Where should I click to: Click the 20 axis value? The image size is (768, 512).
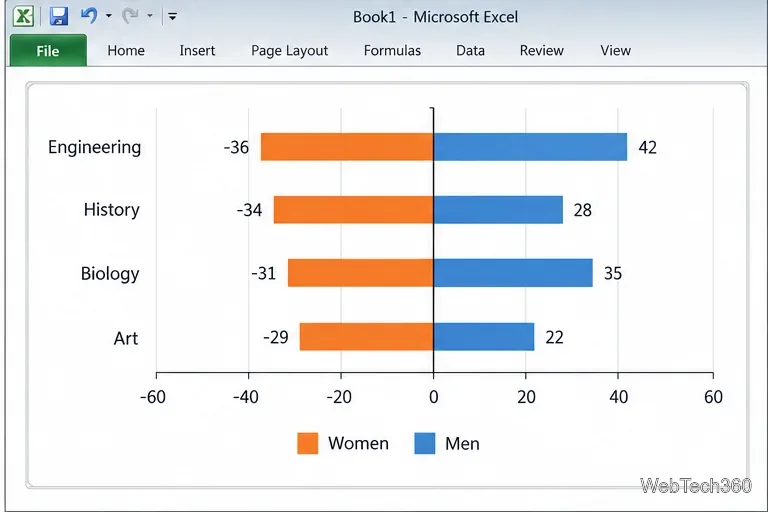tap(527, 397)
